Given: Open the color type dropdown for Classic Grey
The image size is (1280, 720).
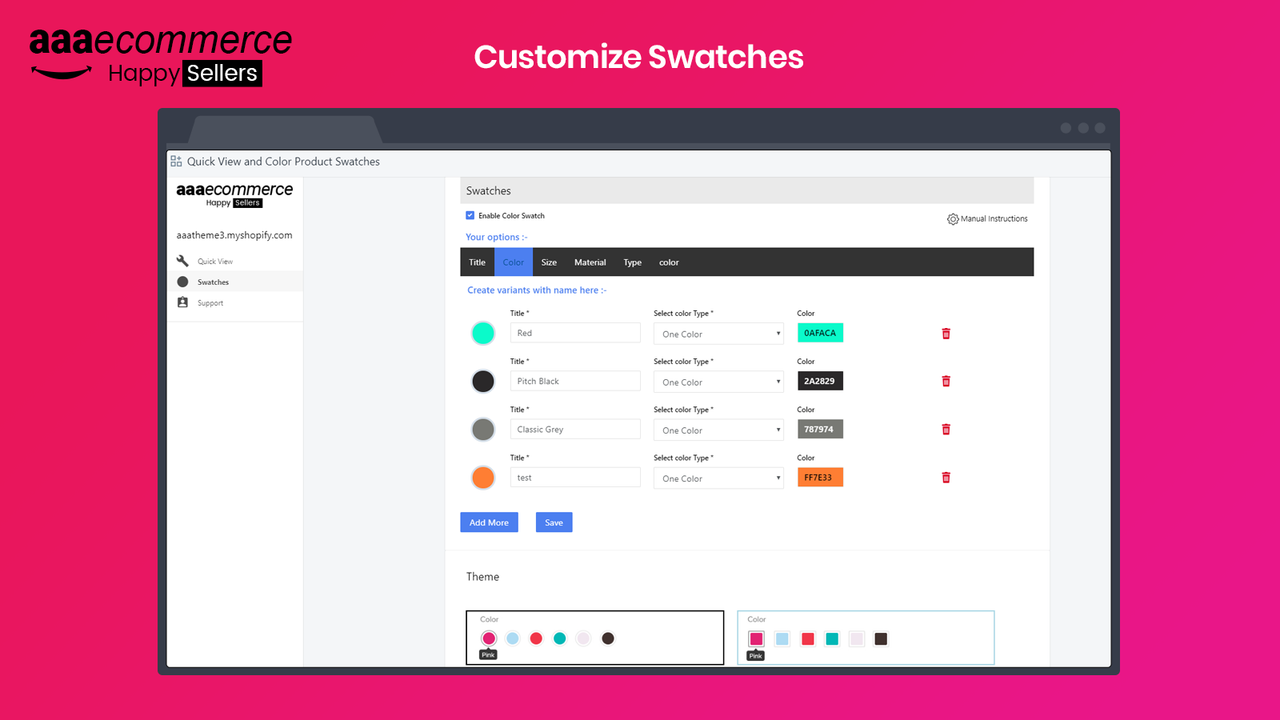Looking at the screenshot, I should (718, 430).
